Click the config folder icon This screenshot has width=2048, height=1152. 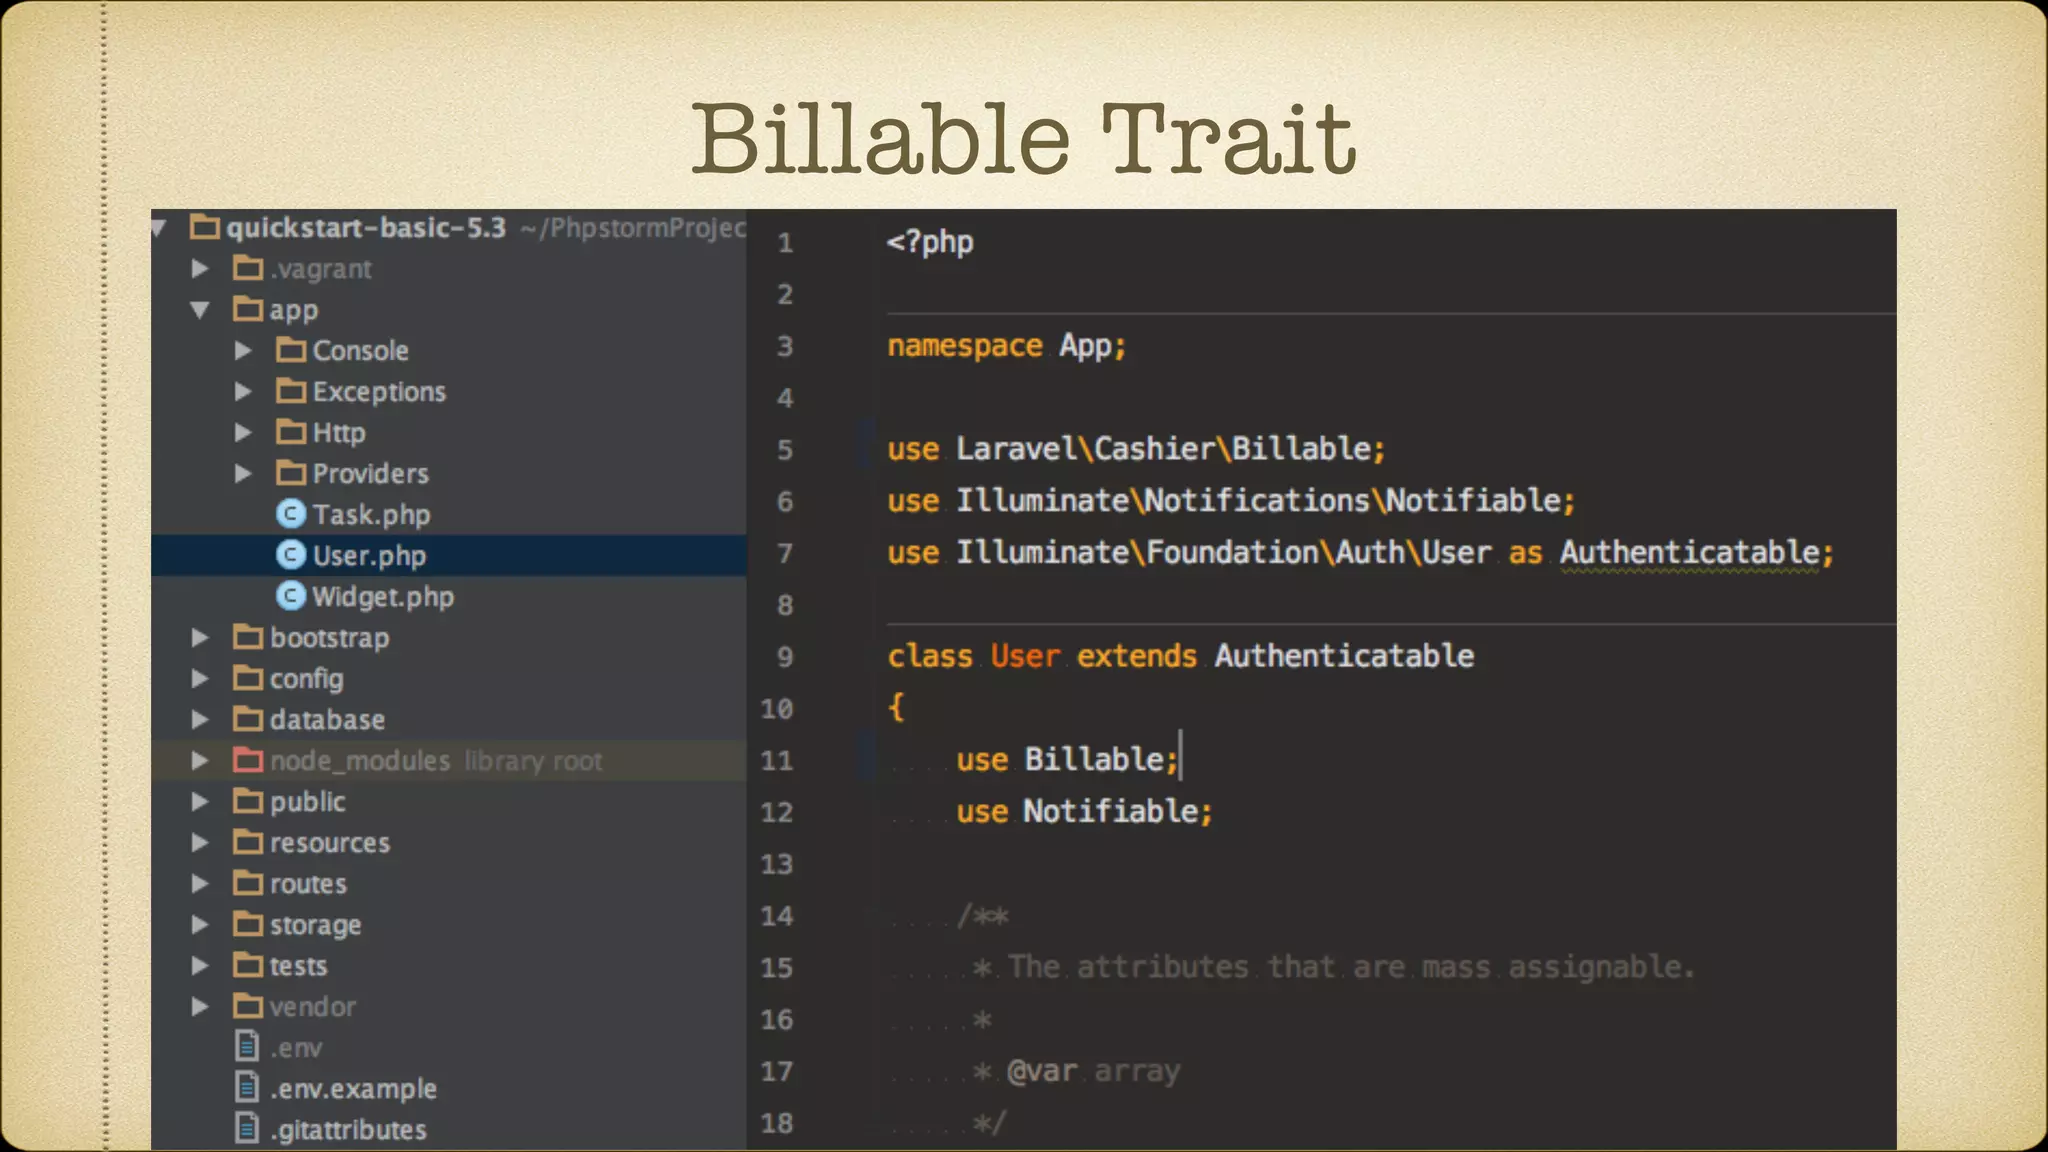pyautogui.click(x=248, y=678)
